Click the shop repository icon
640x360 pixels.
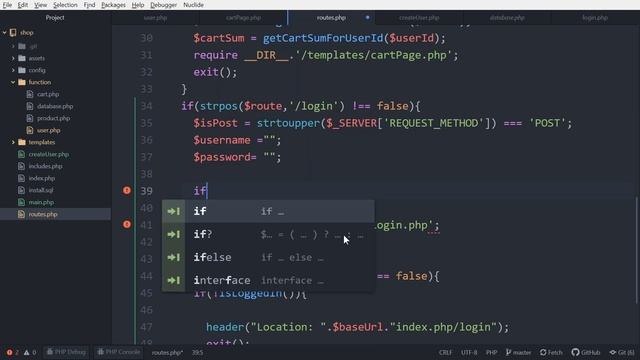click(x=13, y=32)
